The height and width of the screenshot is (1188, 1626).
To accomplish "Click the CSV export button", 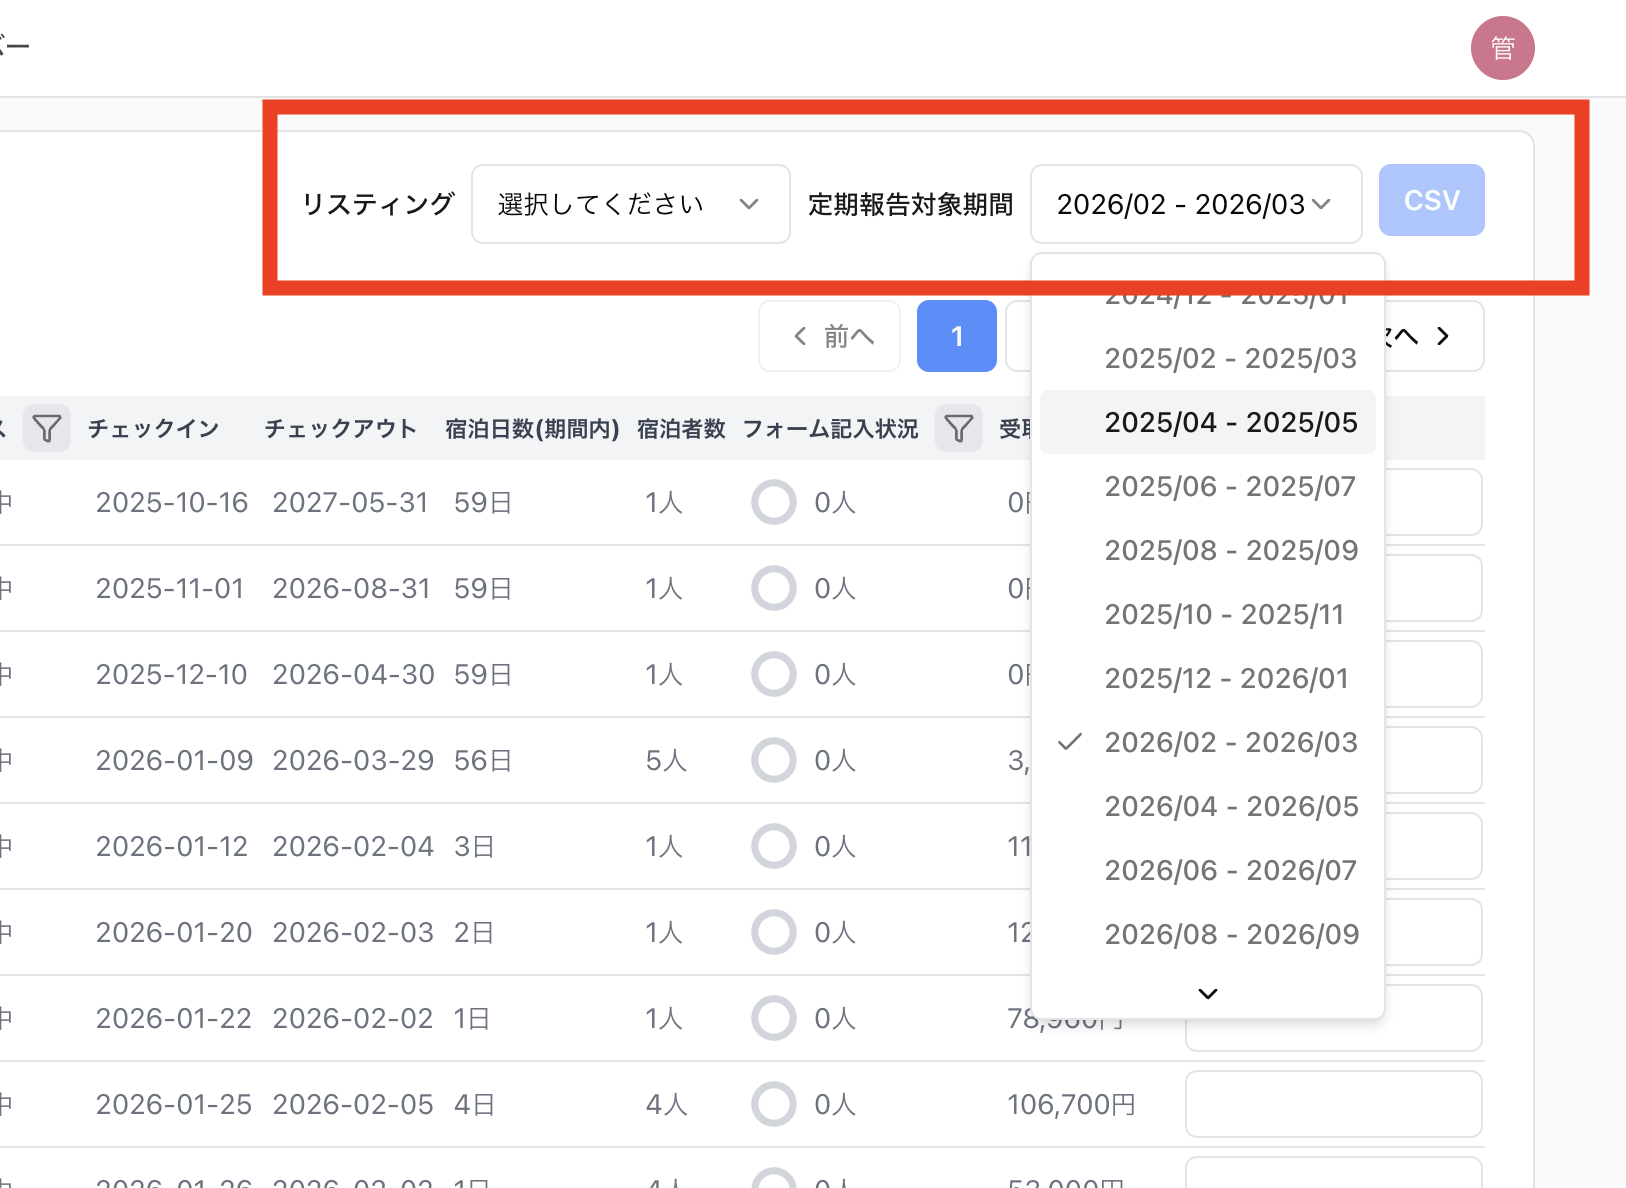I will tap(1431, 200).
